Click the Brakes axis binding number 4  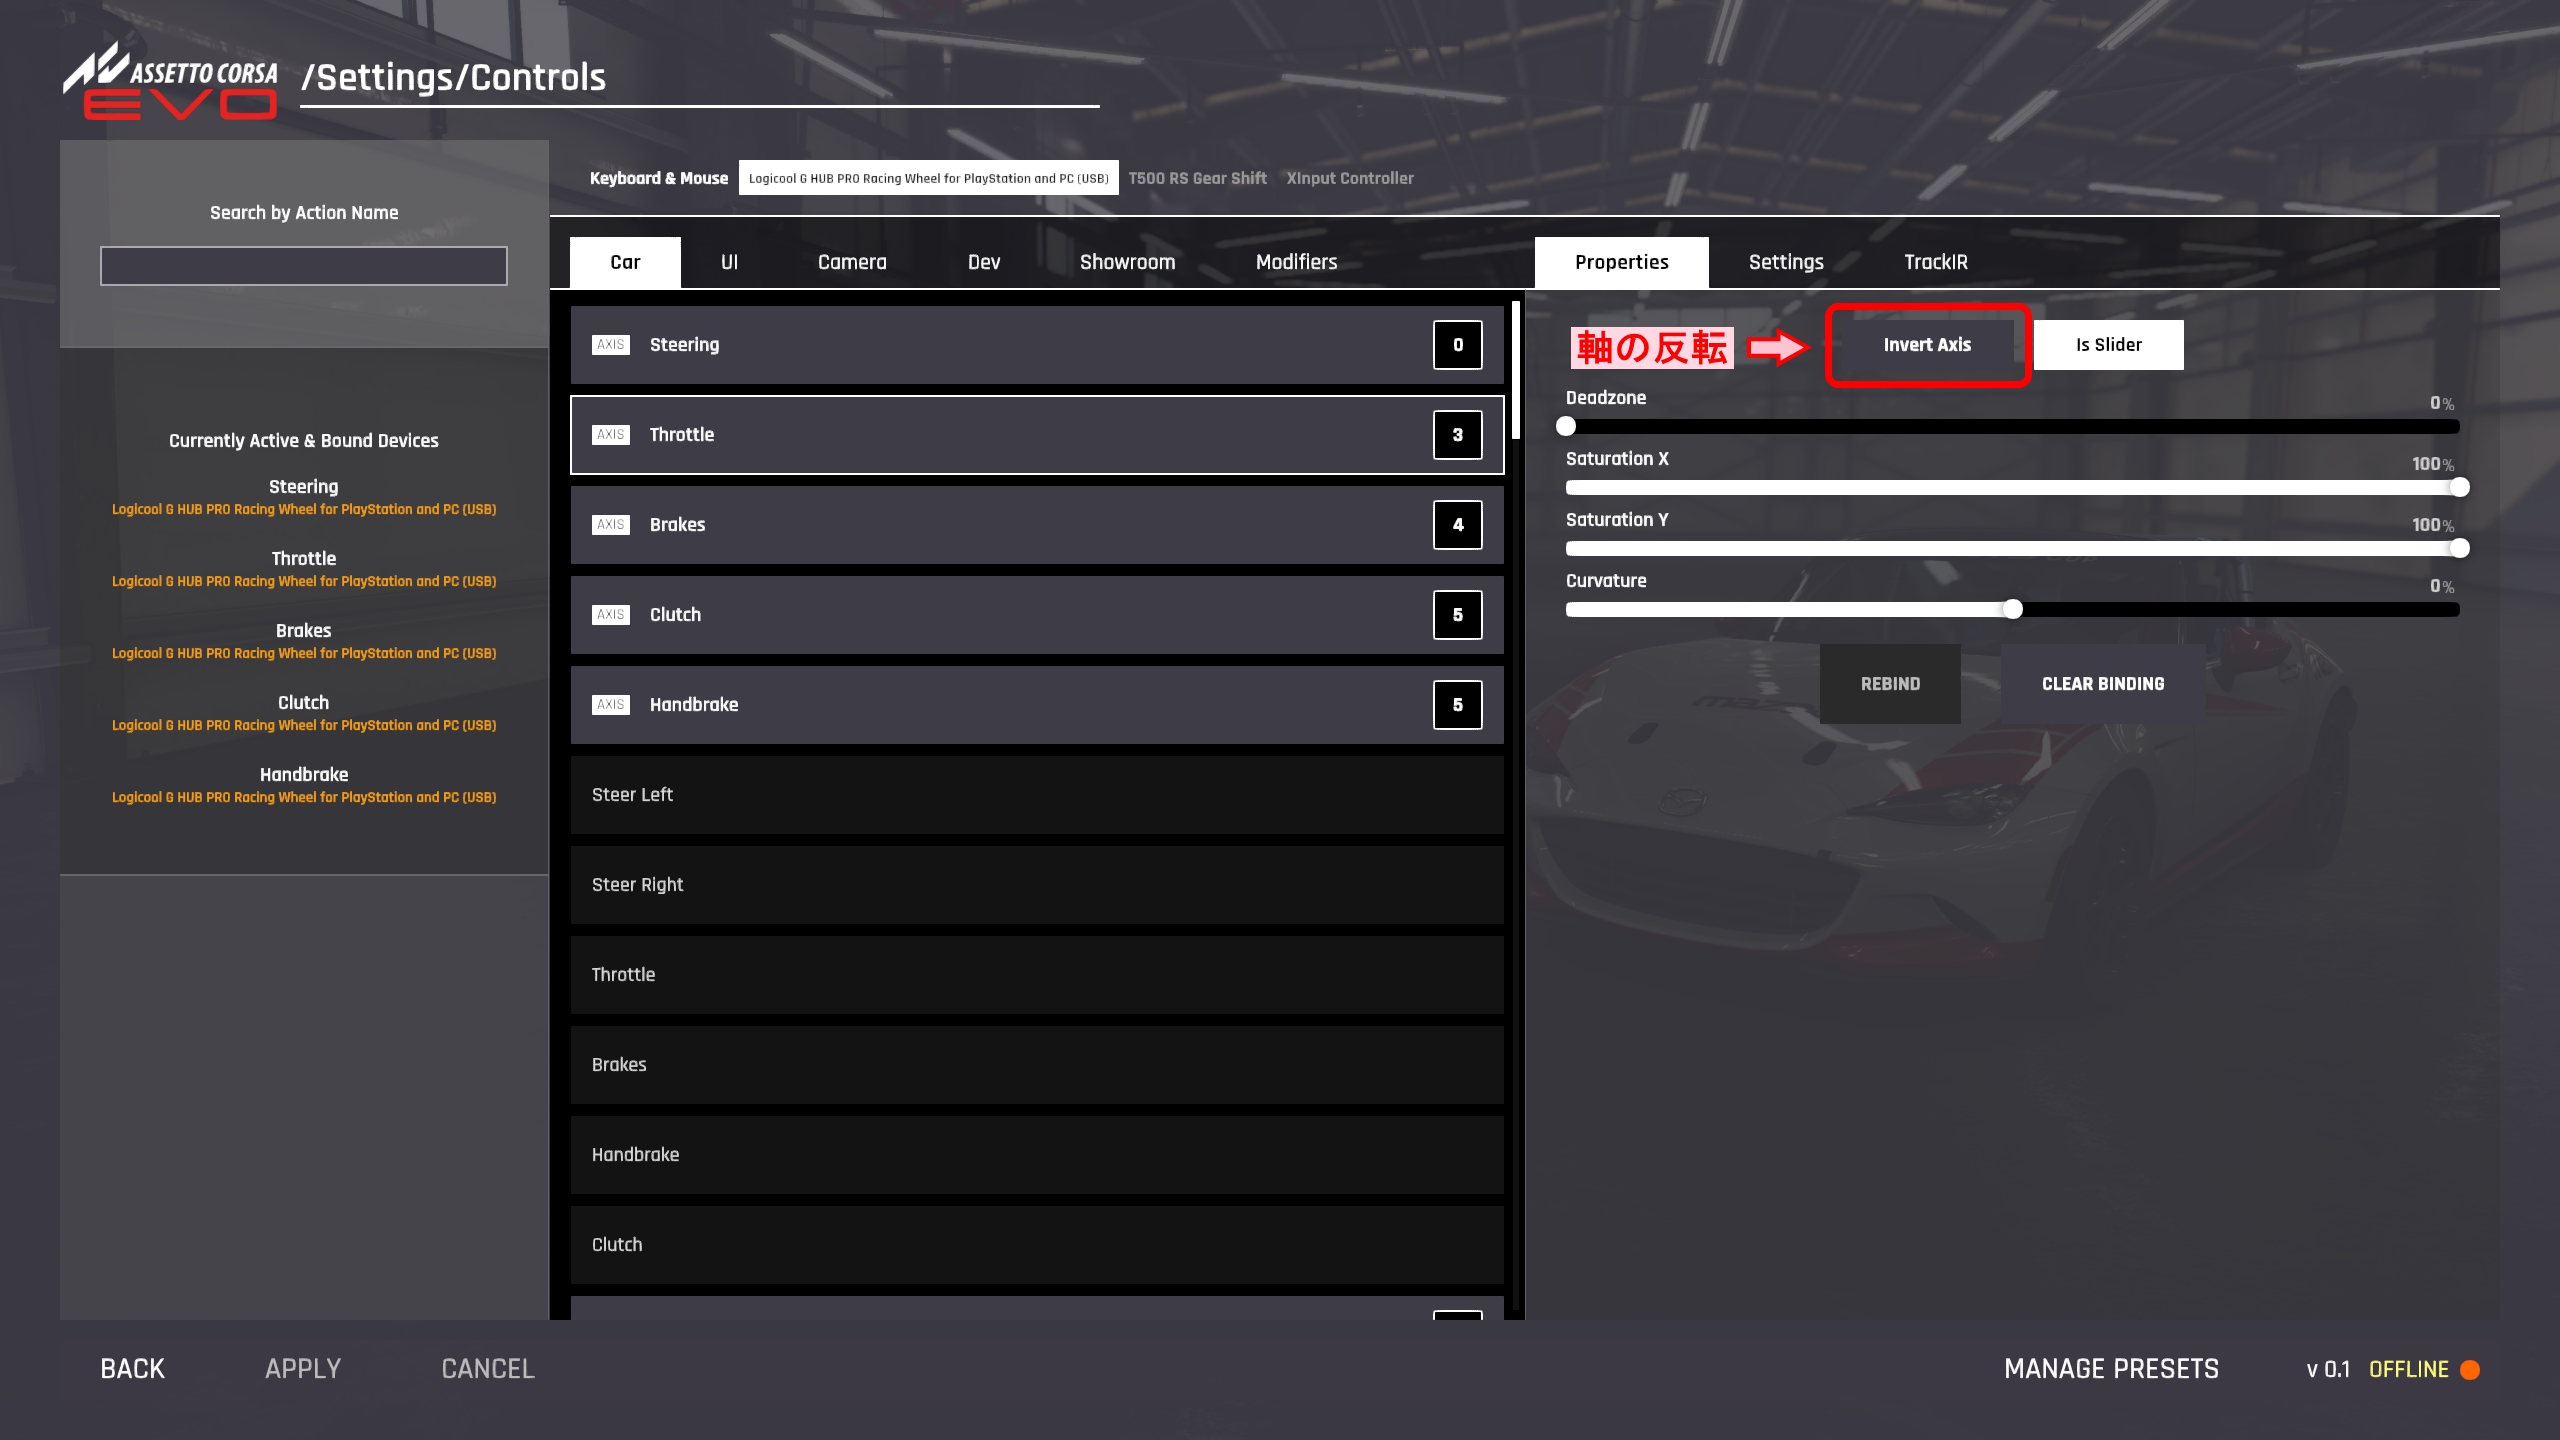(1457, 525)
